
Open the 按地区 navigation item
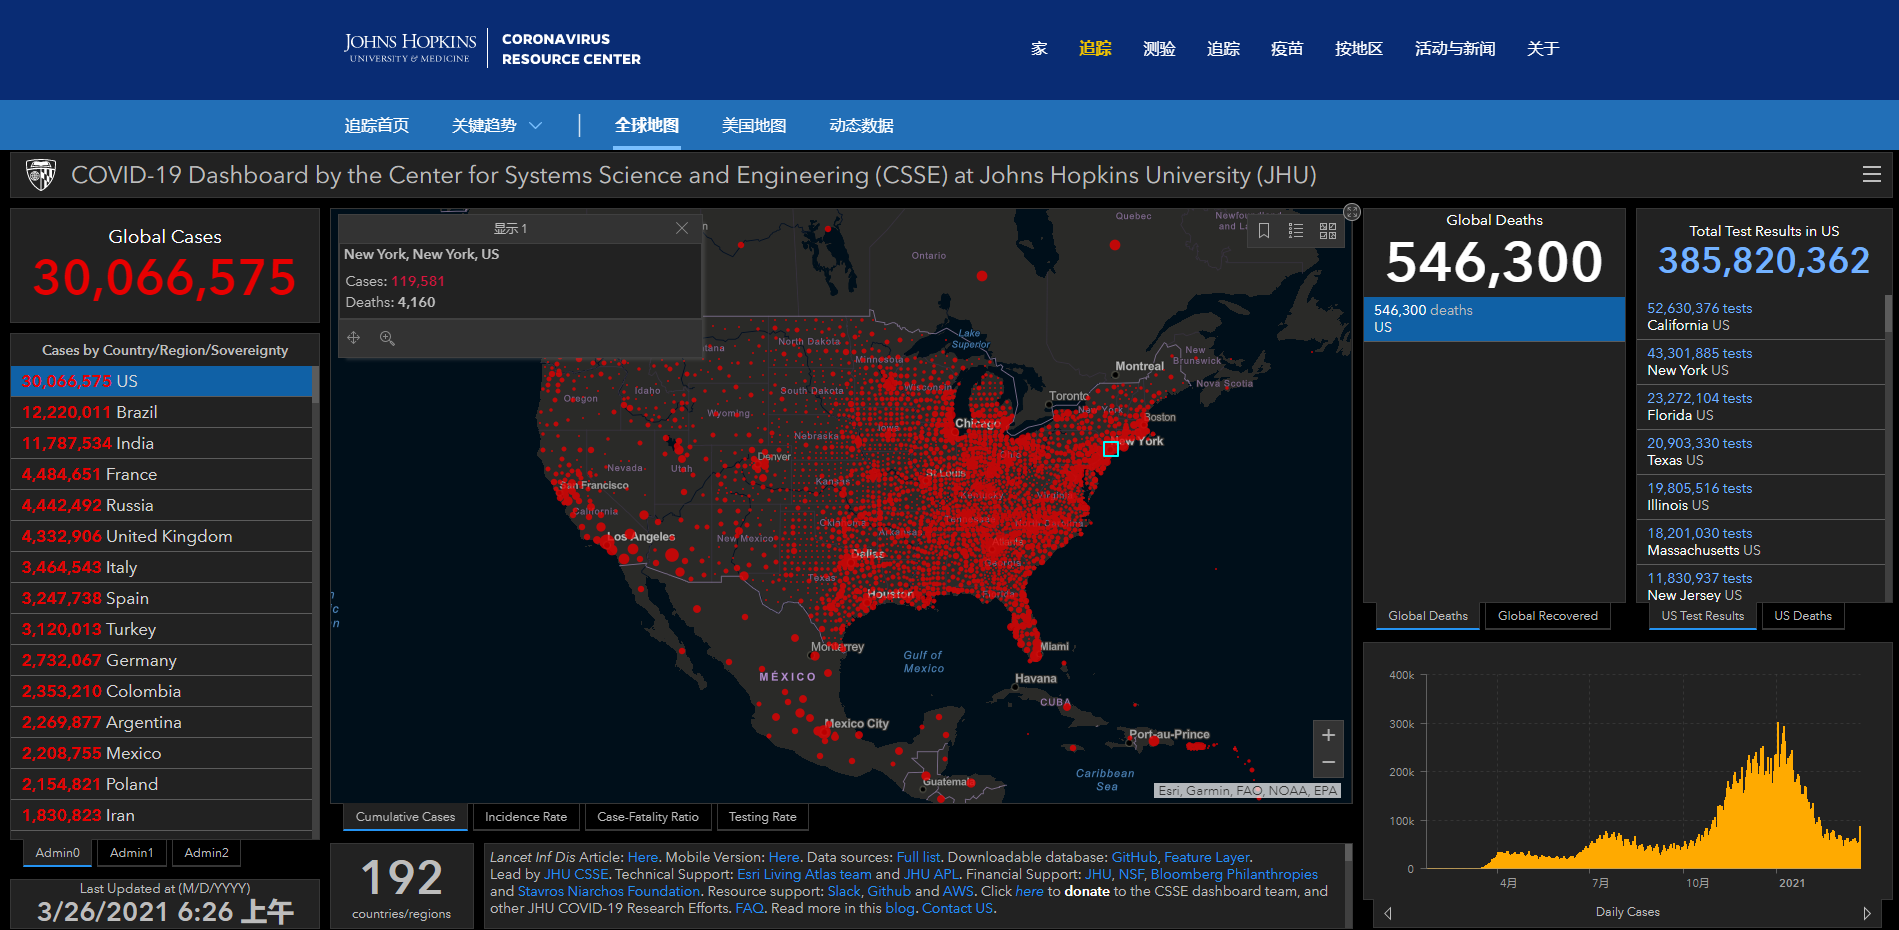[x=1359, y=49]
